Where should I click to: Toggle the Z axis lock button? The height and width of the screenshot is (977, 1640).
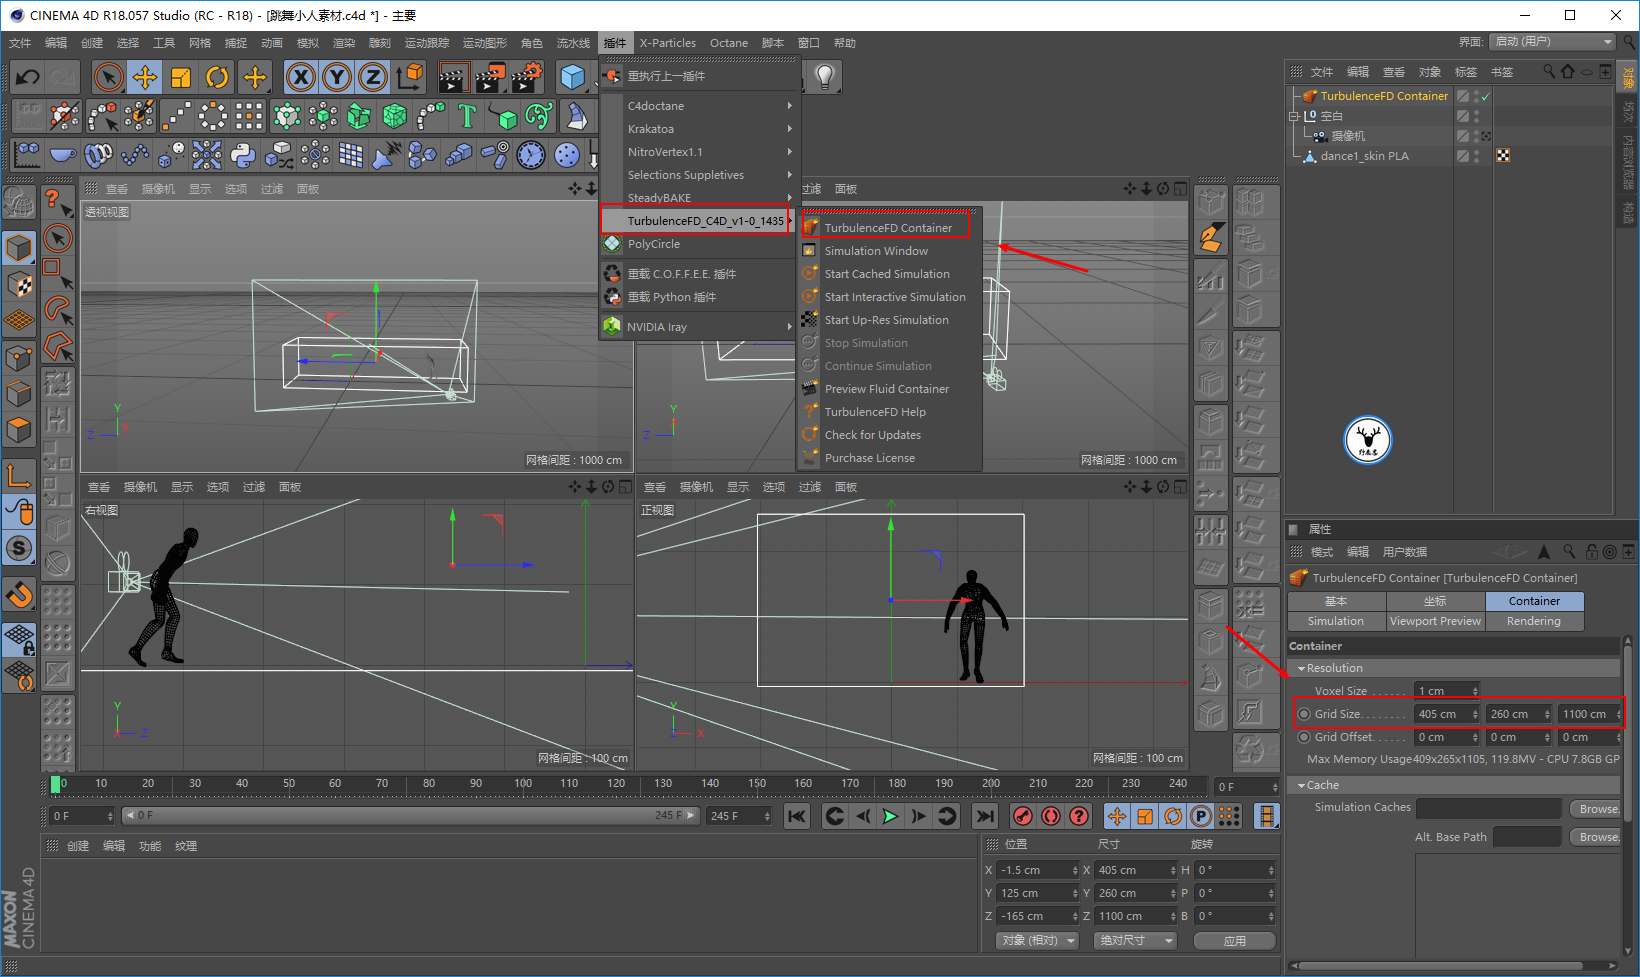[x=373, y=77]
